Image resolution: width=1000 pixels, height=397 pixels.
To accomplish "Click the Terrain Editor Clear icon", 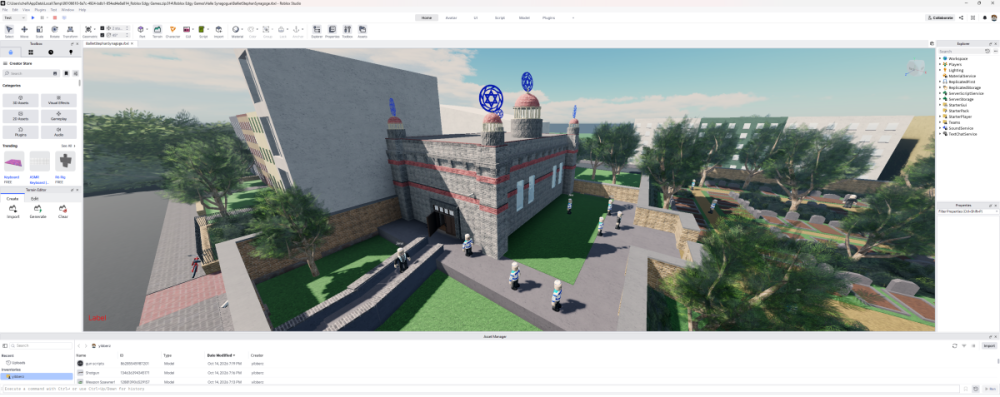I will pyautogui.click(x=62, y=211).
